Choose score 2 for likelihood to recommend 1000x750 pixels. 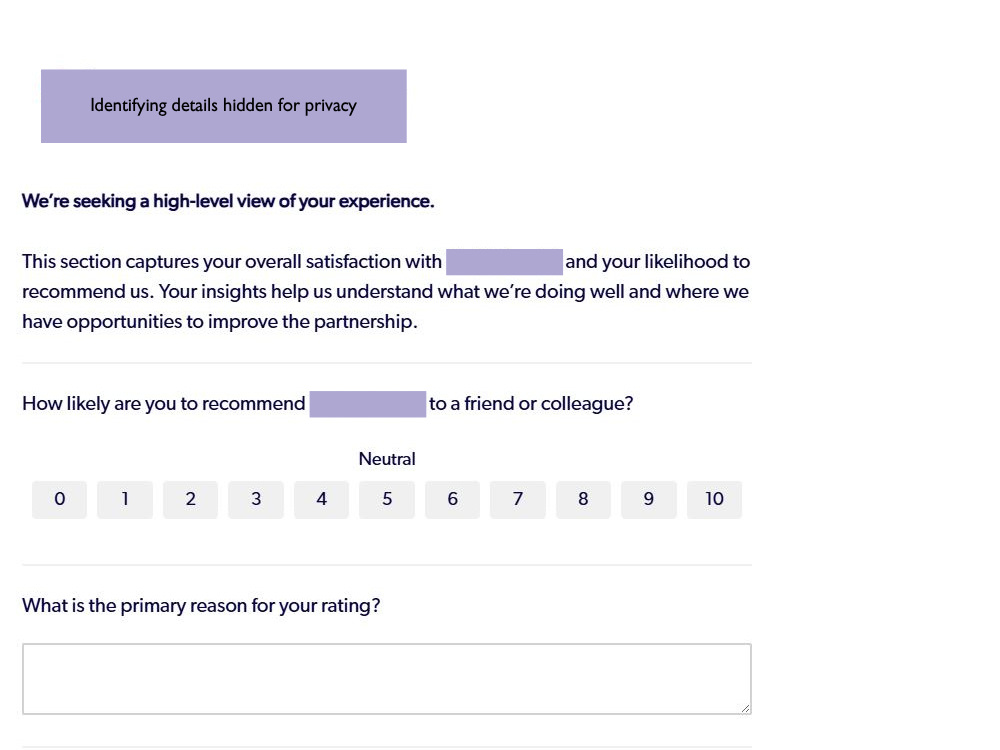(190, 499)
